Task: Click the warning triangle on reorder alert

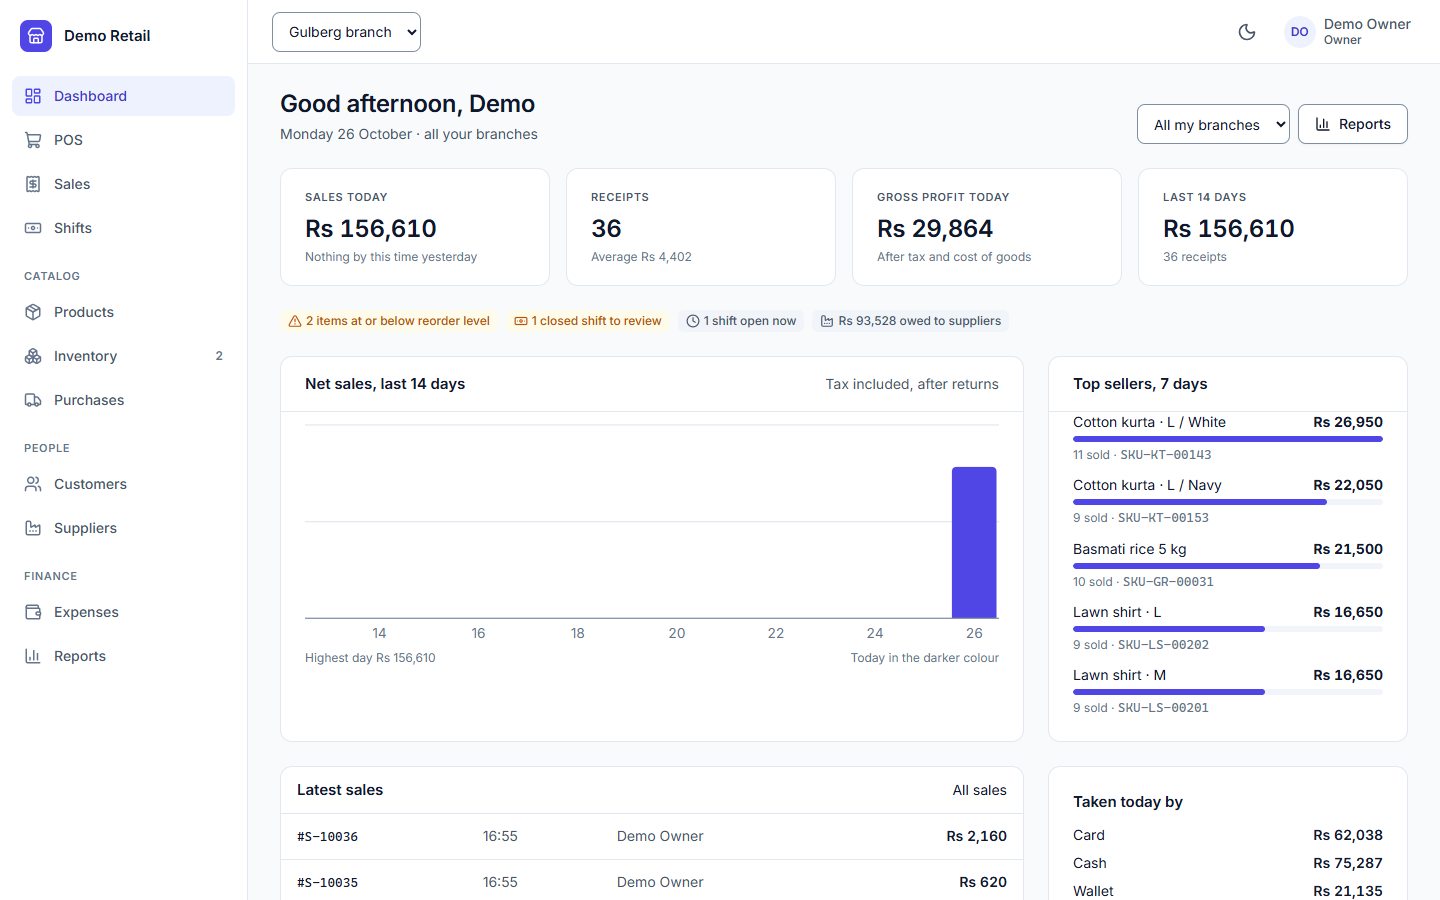Action: [x=295, y=321]
